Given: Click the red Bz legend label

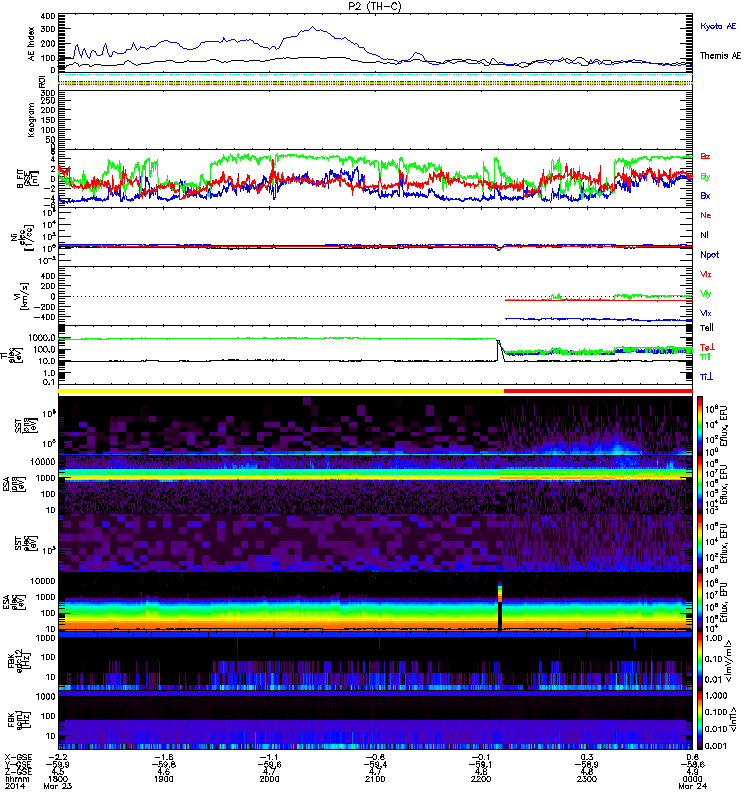Looking at the screenshot, I should point(705,156).
